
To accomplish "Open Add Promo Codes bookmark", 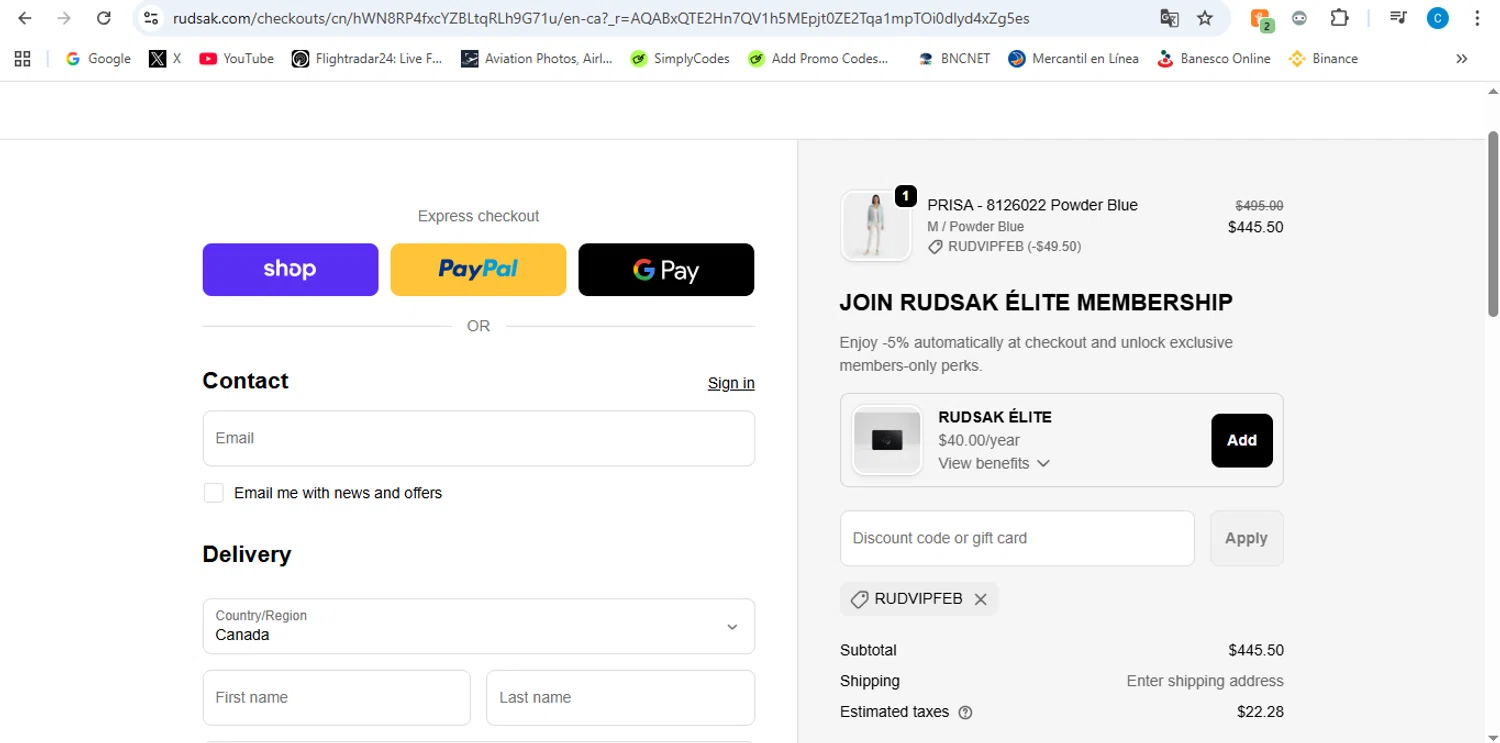I will click(x=818, y=59).
